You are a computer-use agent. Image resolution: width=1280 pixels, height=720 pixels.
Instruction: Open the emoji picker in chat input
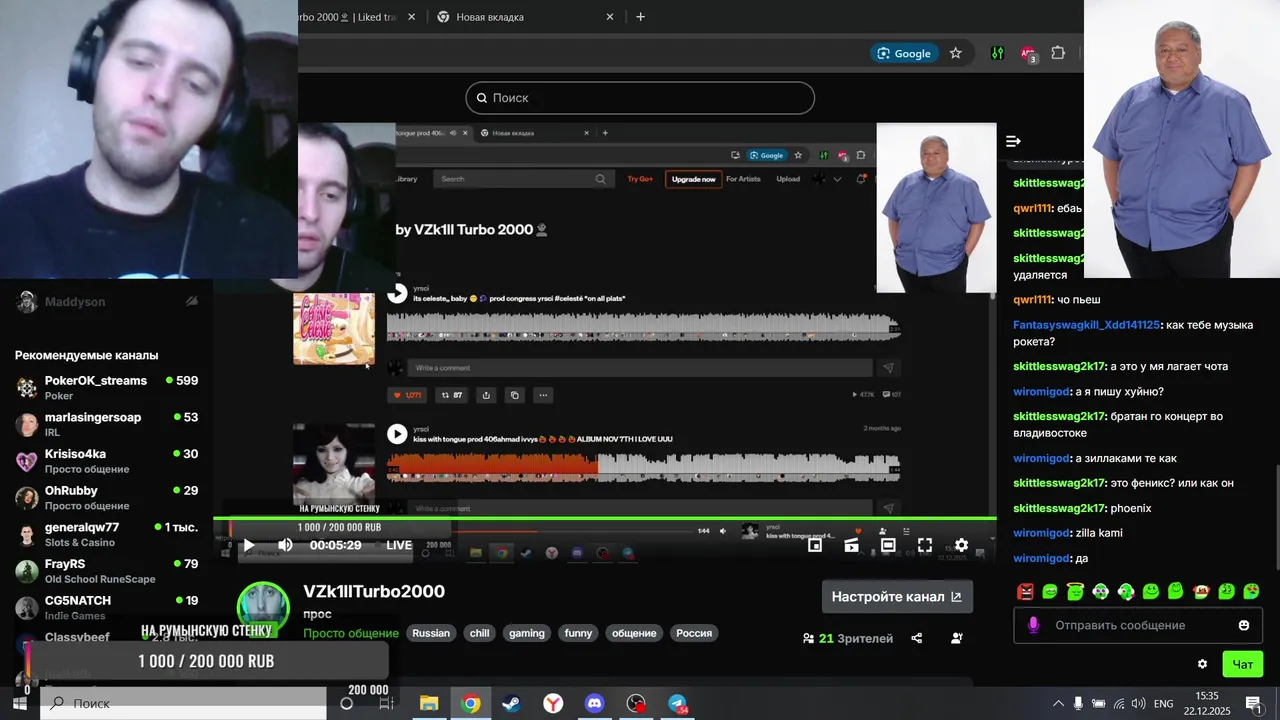click(1244, 625)
